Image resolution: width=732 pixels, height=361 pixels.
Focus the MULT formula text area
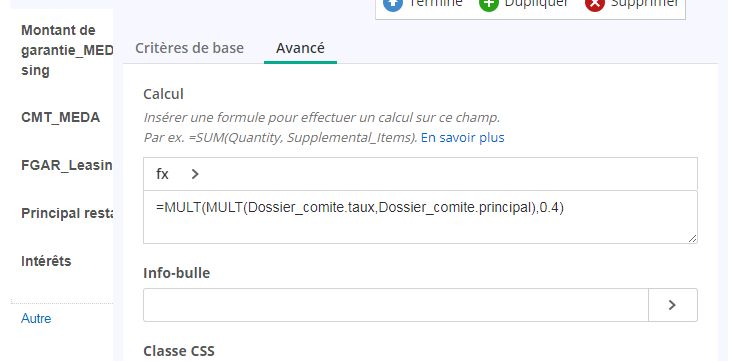point(420,217)
